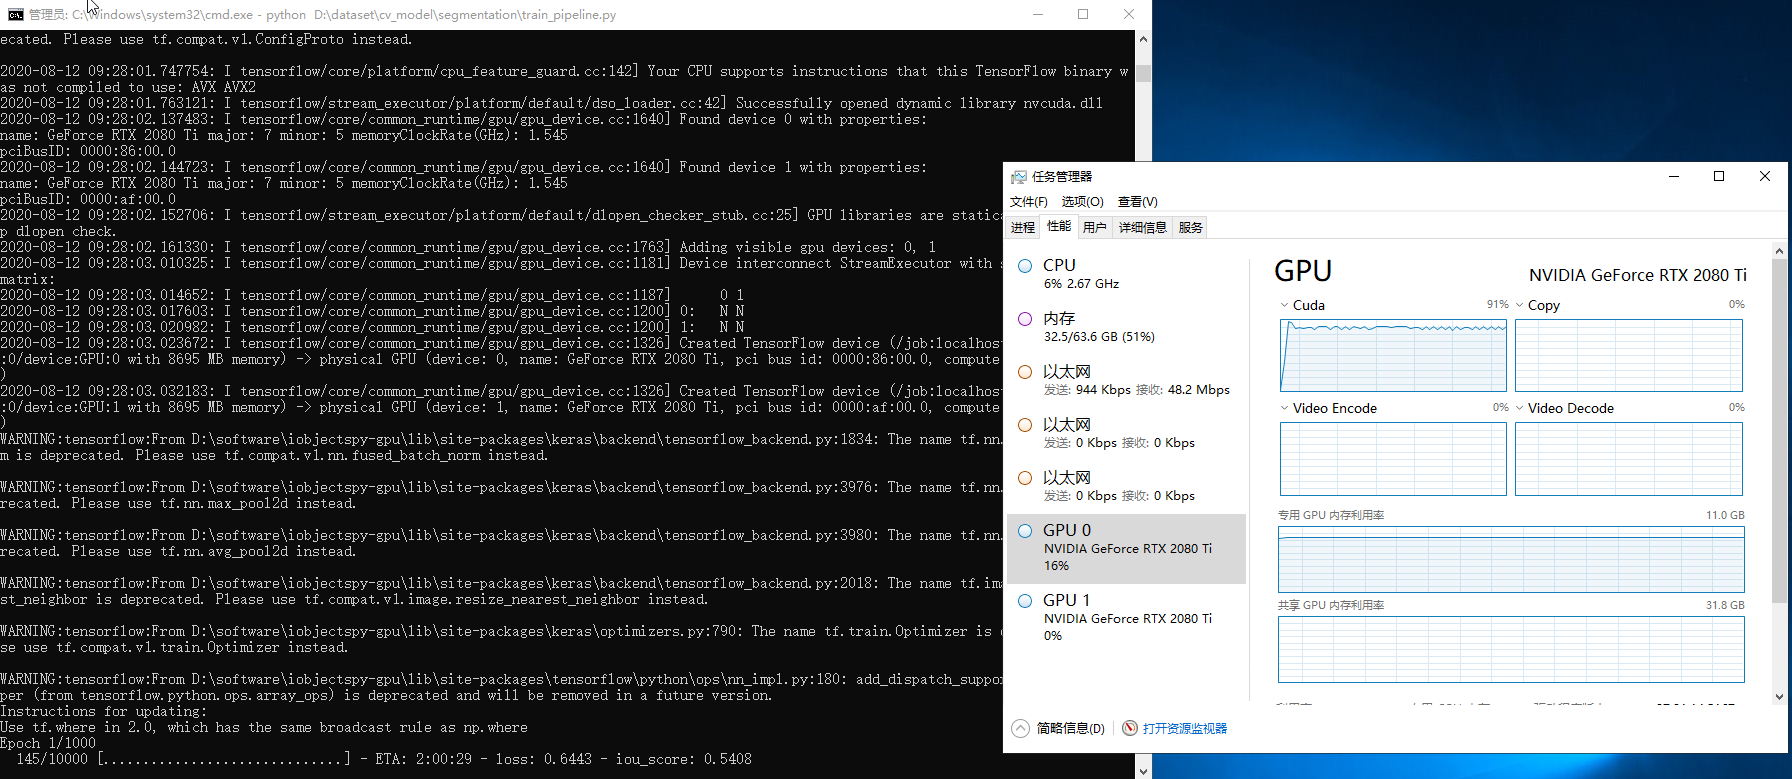Click the GPU 0 circle icon
This screenshot has width=1792, height=779.
(x=1025, y=531)
